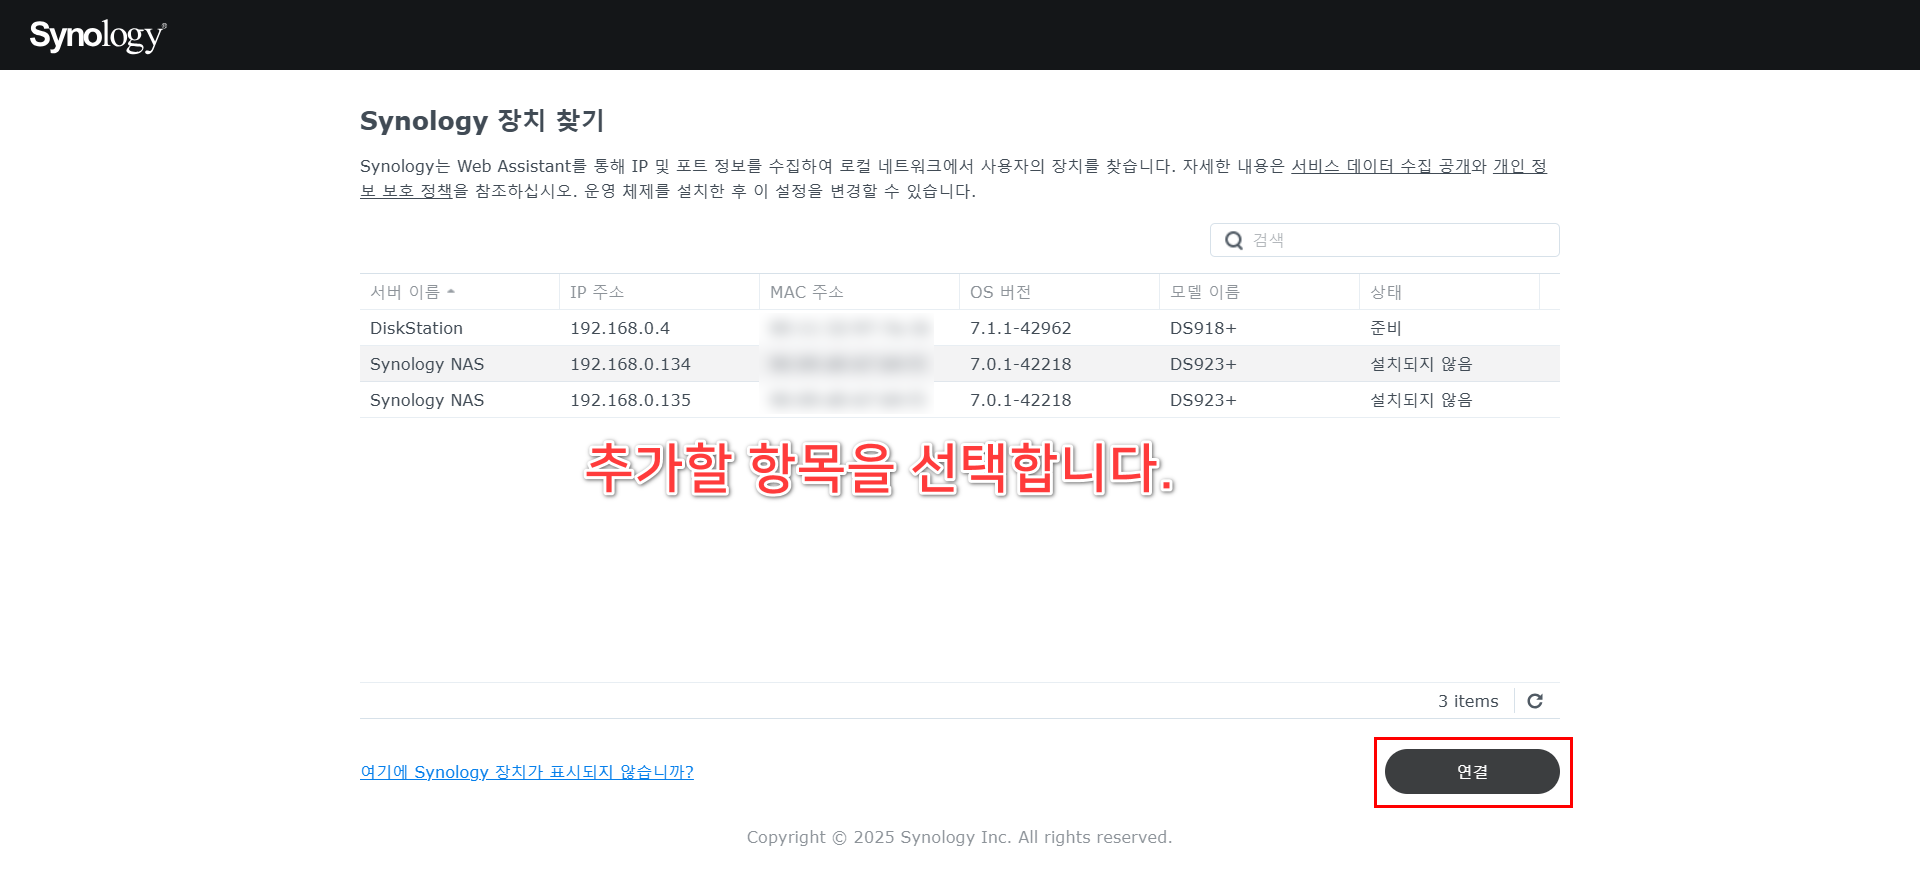This screenshot has height=879, width=1920.
Task: Sort by 서버 이름 column header
Action: (x=459, y=292)
